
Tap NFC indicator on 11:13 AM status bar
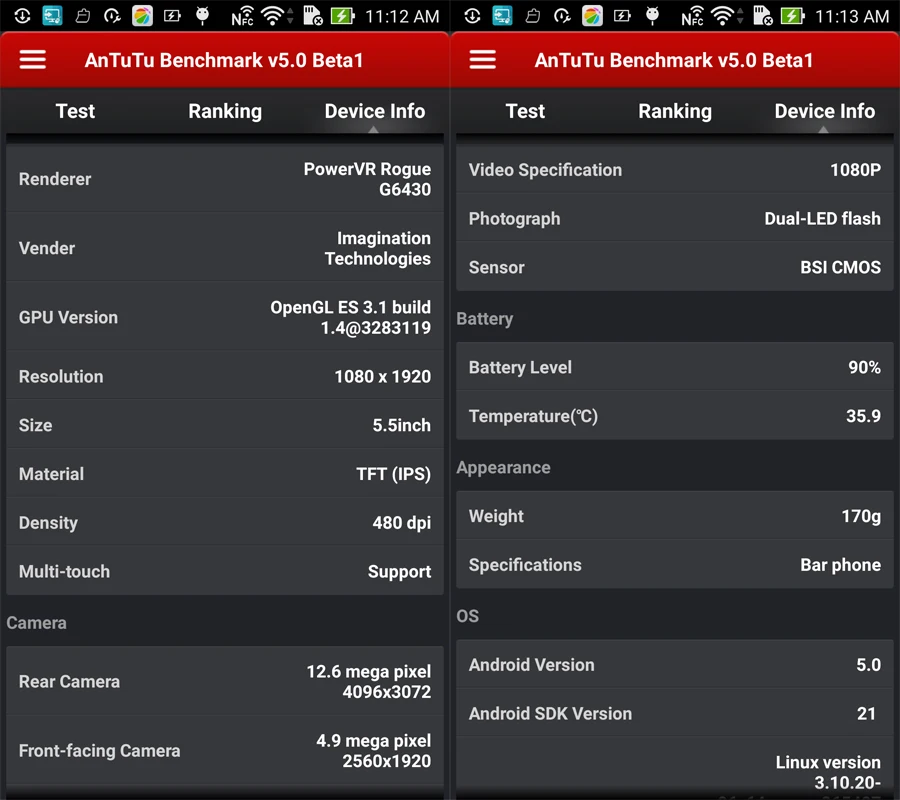pyautogui.click(x=693, y=16)
